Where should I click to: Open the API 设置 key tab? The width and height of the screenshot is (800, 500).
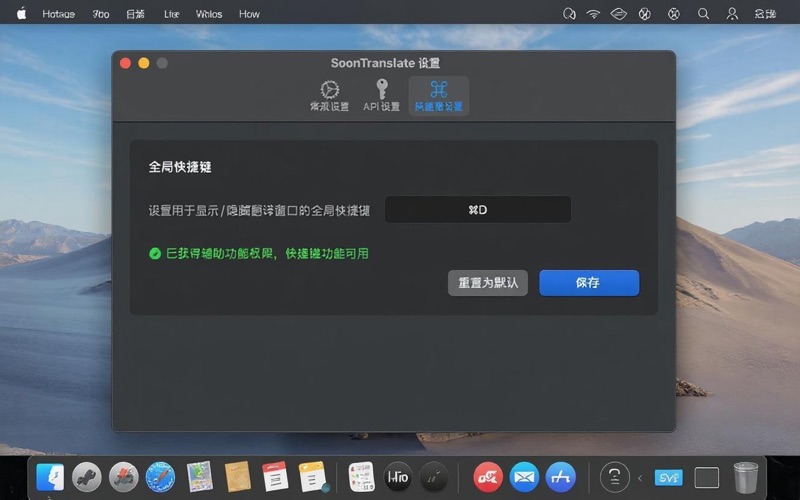pyautogui.click(x=381, y=96)
